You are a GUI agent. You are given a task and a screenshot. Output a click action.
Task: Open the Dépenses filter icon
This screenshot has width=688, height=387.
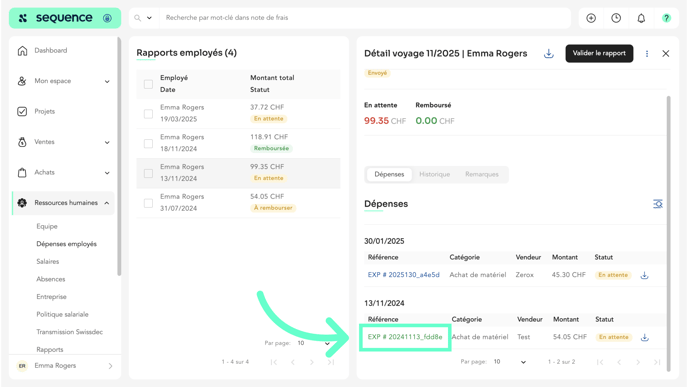[658, 204]
